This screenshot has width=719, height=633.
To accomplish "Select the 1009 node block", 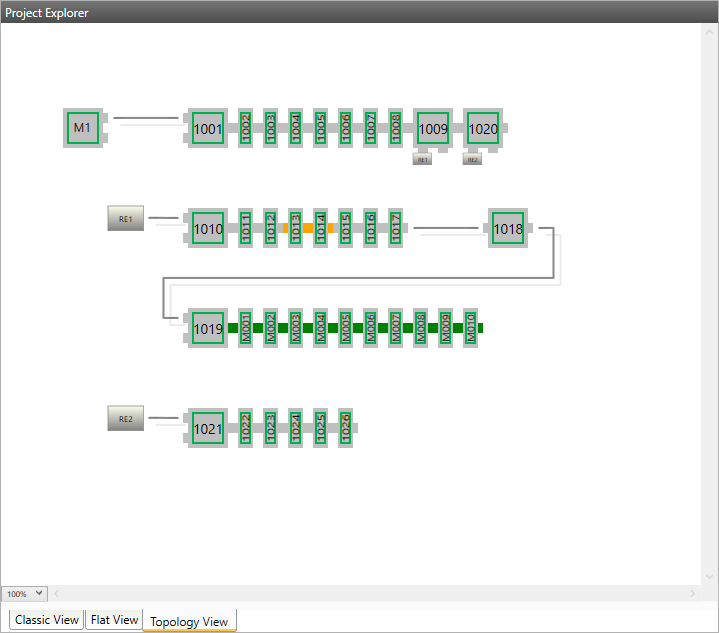I will (x=433, y=128).
